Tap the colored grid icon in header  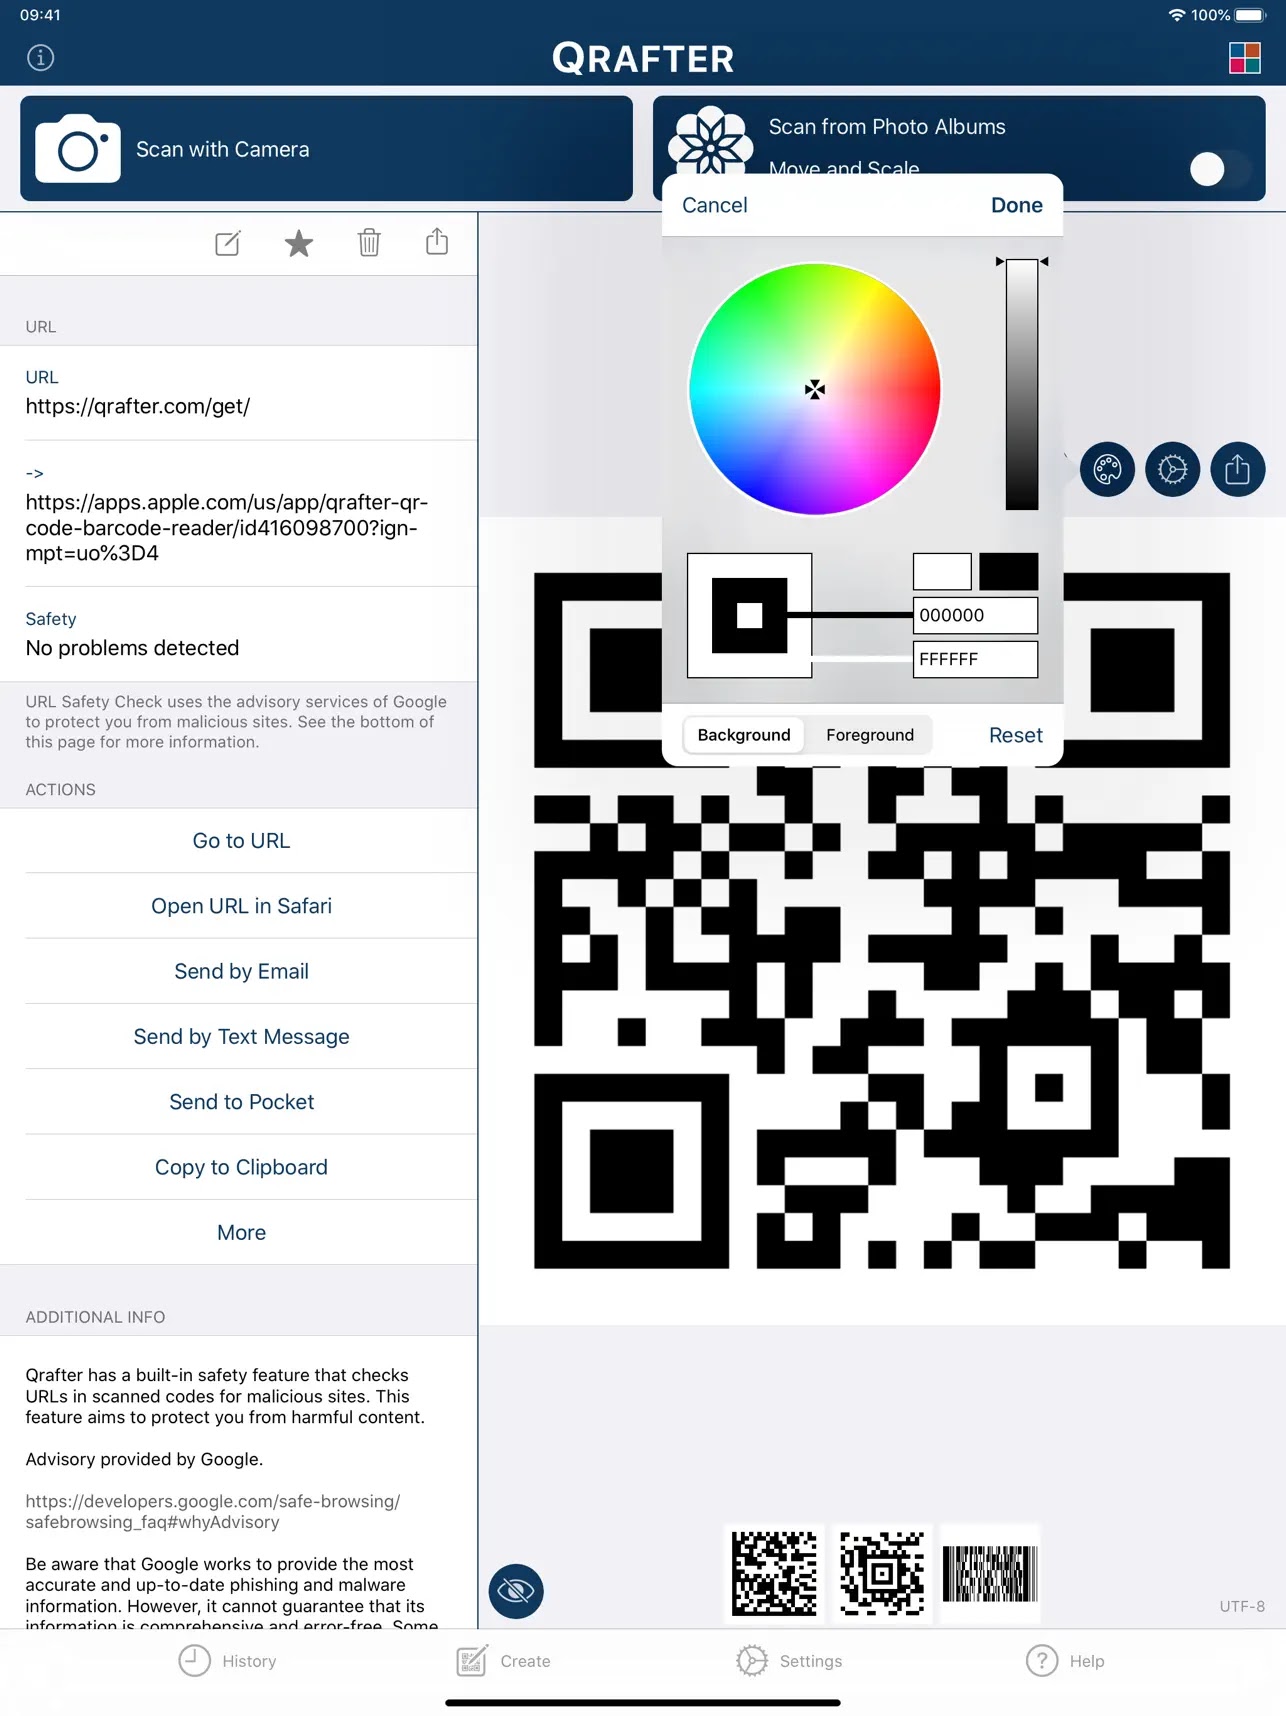pyautogui.click(x=1244, y=58)
